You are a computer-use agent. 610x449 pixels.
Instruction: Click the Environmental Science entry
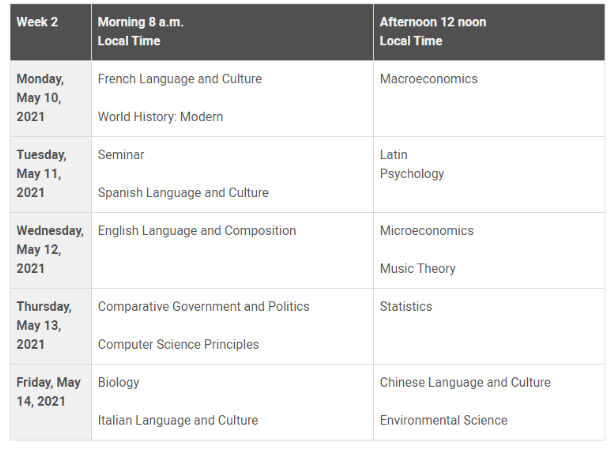[444, 421]
